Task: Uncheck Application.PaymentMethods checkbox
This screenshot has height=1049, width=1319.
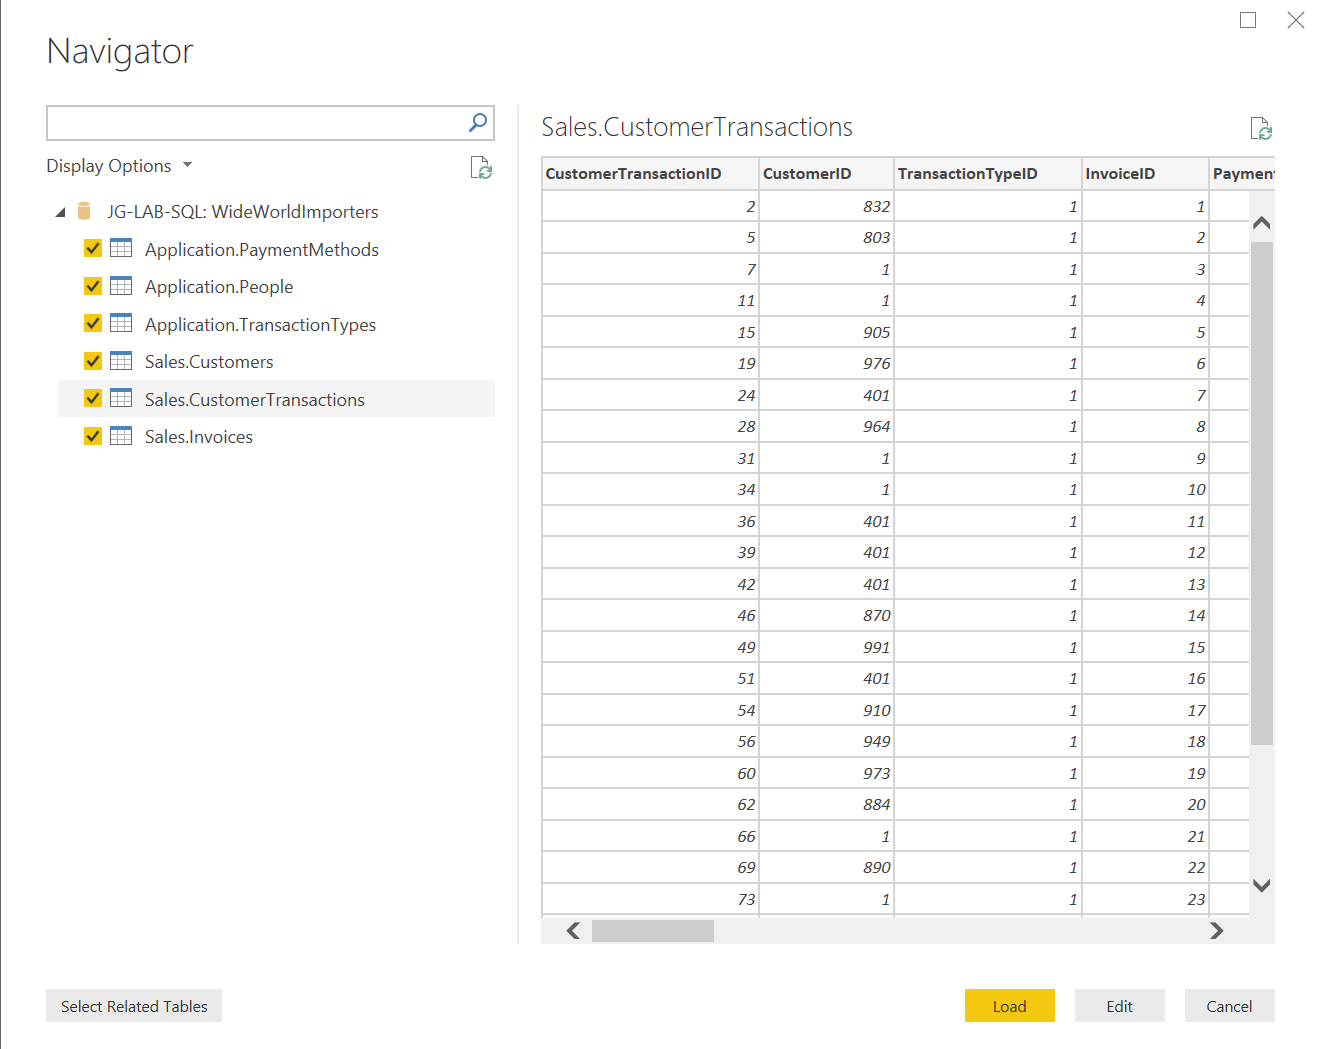Action: point(93,248)
